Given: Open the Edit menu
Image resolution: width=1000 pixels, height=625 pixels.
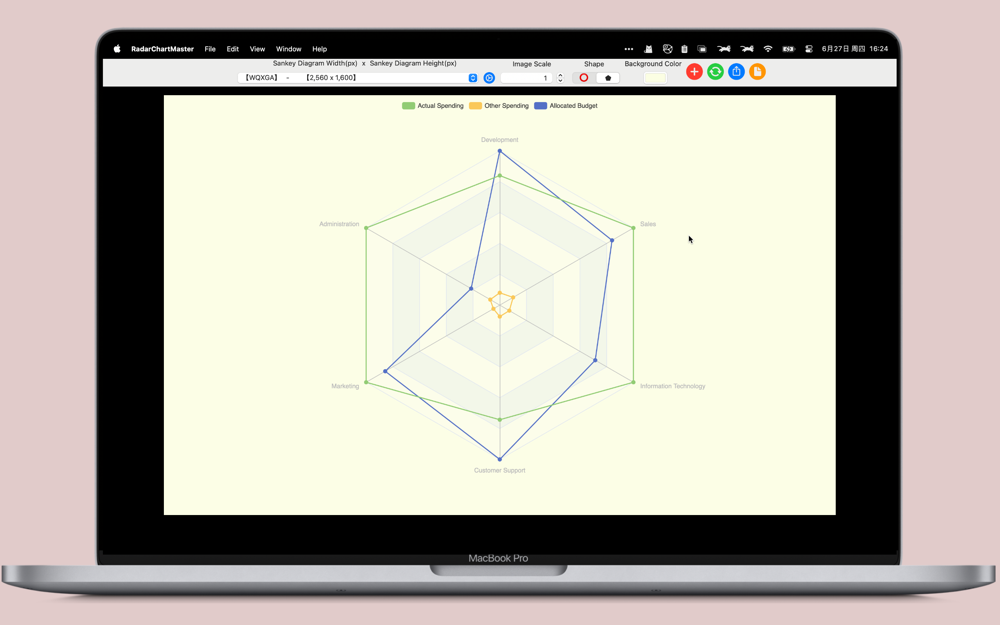Looking at the screenshot, I should coord(232,49).
